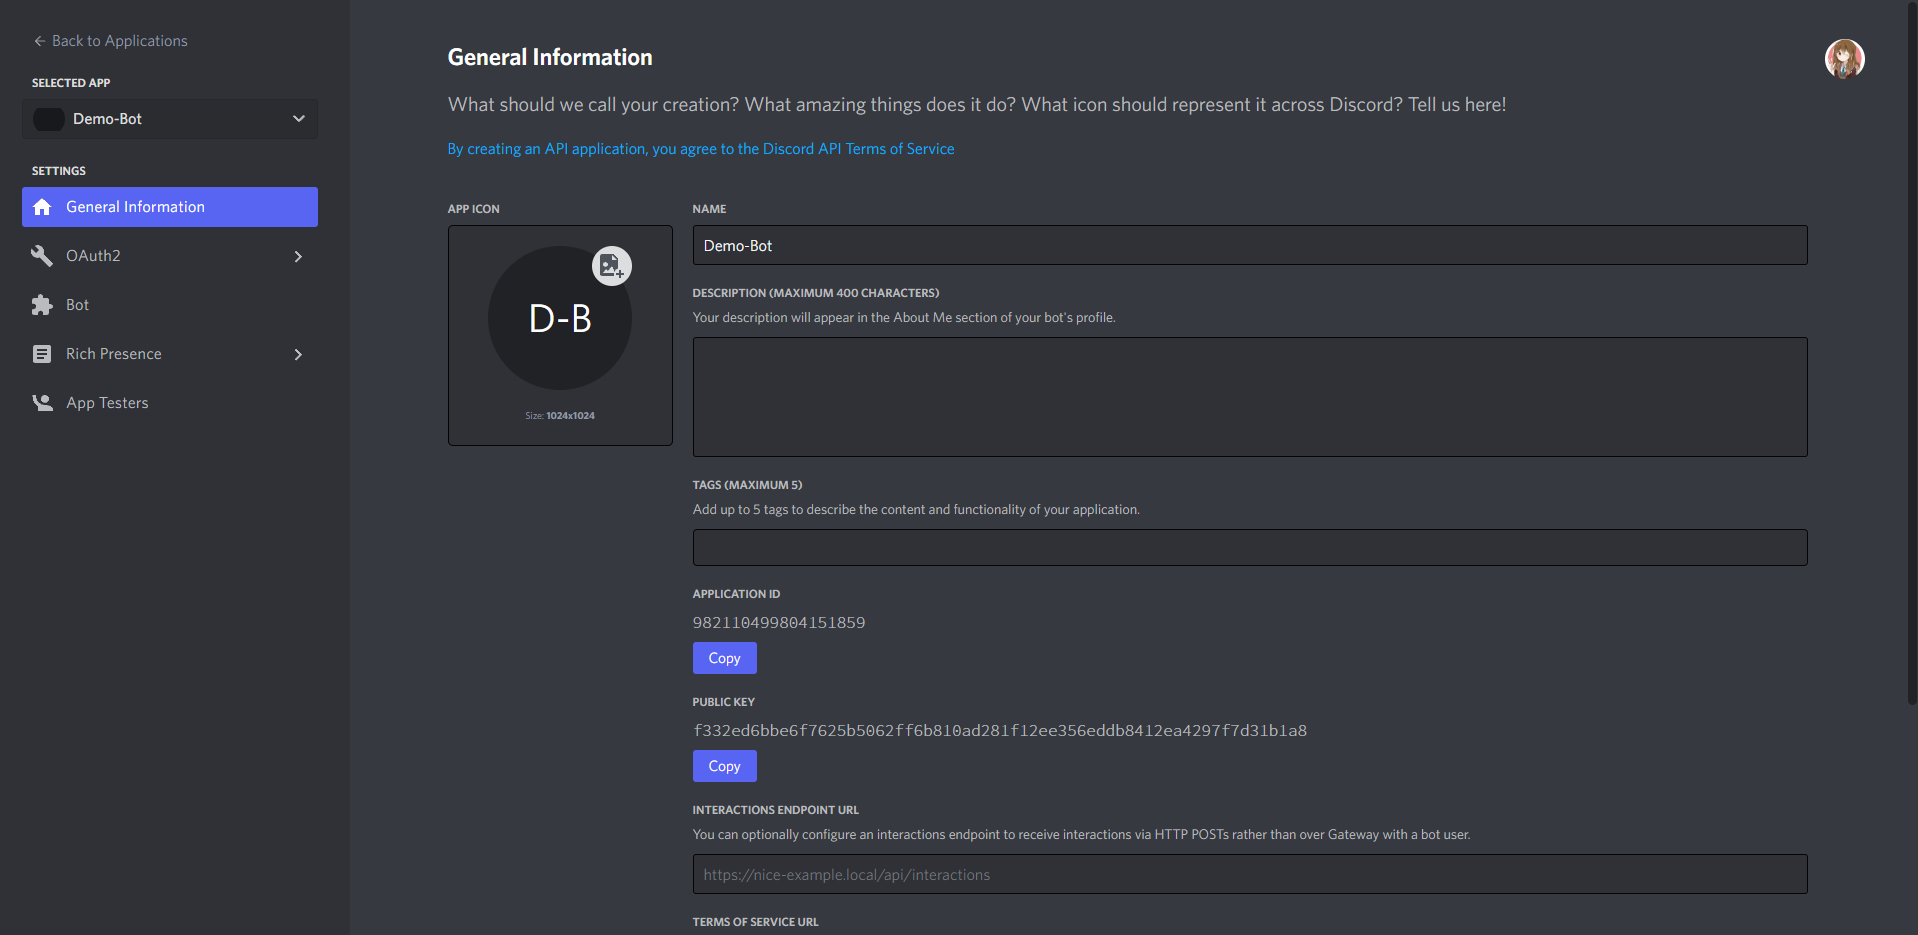Copy the Application ID

[724, 658]
